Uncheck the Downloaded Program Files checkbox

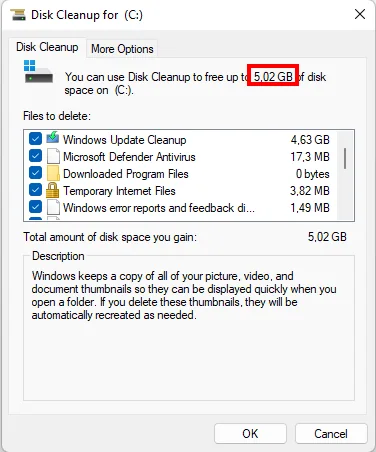coord(35,173)
